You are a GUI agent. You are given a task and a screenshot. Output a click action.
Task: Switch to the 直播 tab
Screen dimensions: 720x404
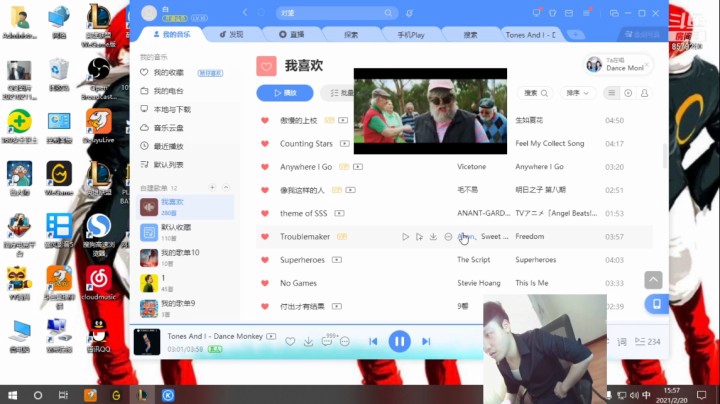point(292,34)
